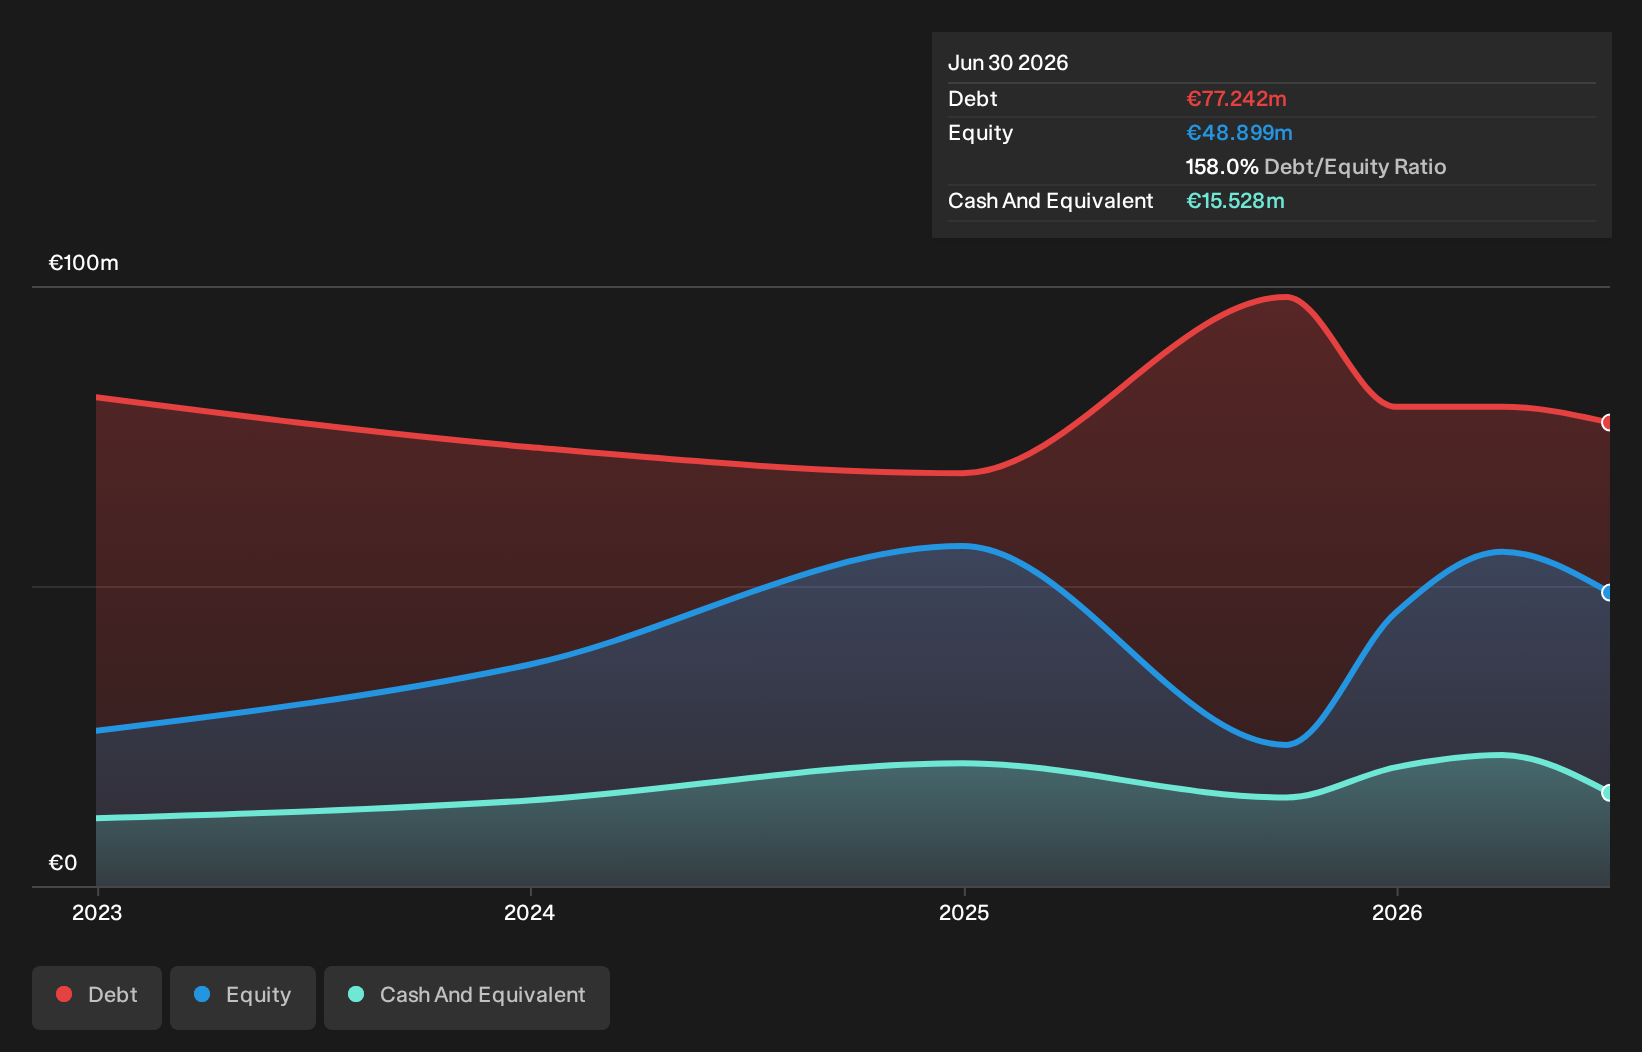Screen dimensions: 1642x1052
Task: Click the €0 y-axis label
Action: pyautogui.click(x=63, y=863)
